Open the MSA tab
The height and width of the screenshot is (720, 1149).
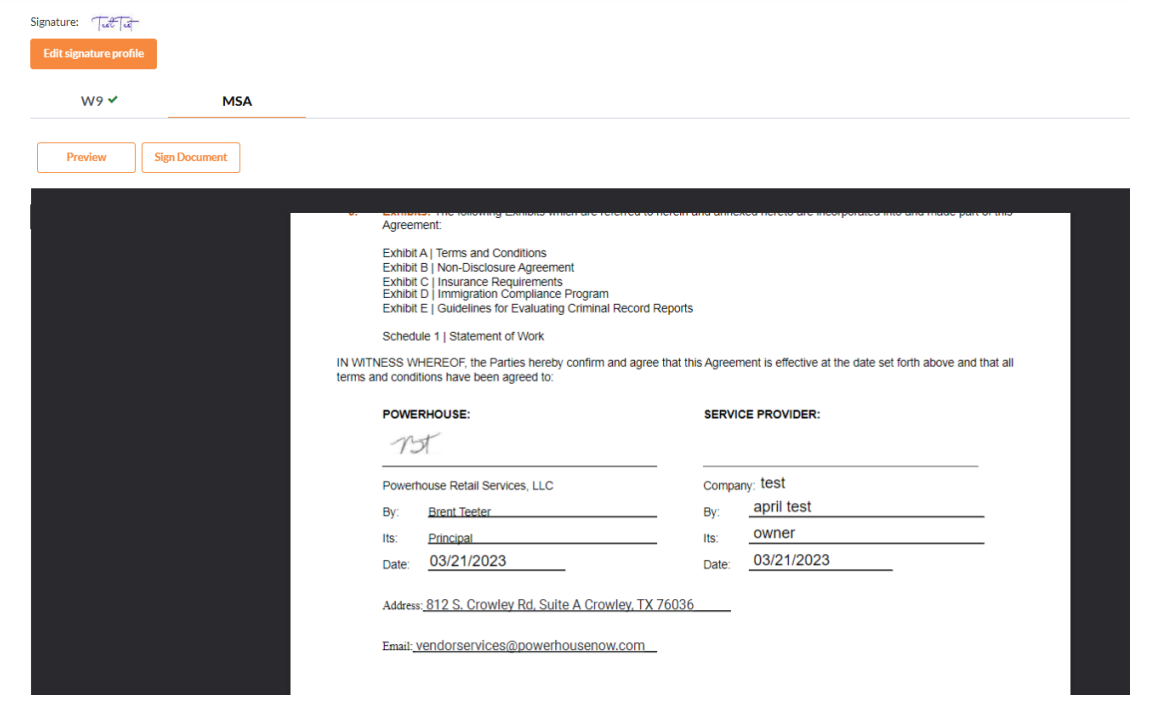coord(237,101)
